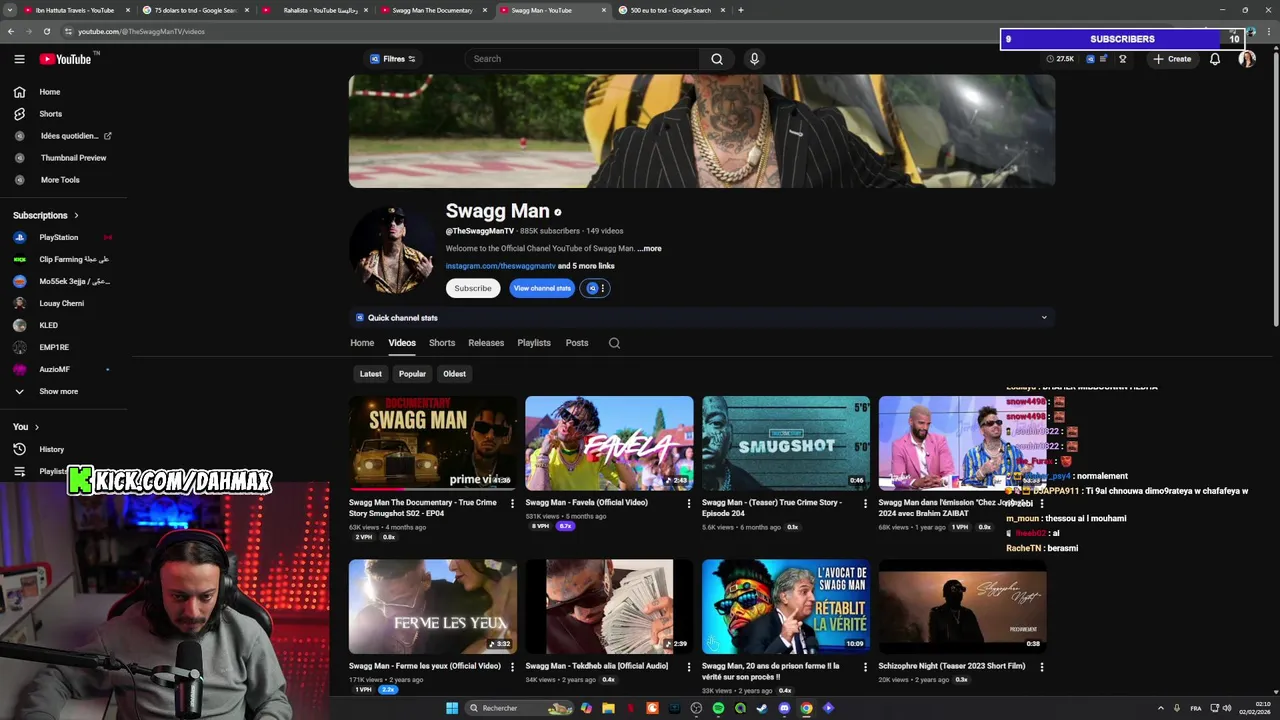Select the Latest sort chip
The height and width of the screenshot is (720, 1280).
pyautogui.click(x=370, y=374)
